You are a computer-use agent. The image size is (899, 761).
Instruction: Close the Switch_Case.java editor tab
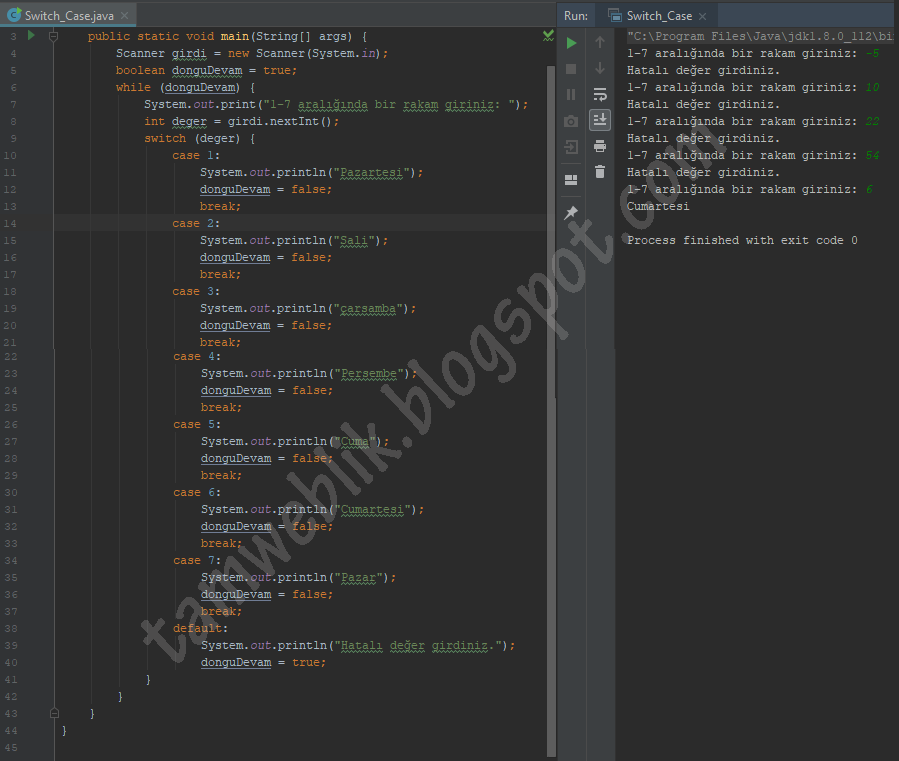pos(124,15)
